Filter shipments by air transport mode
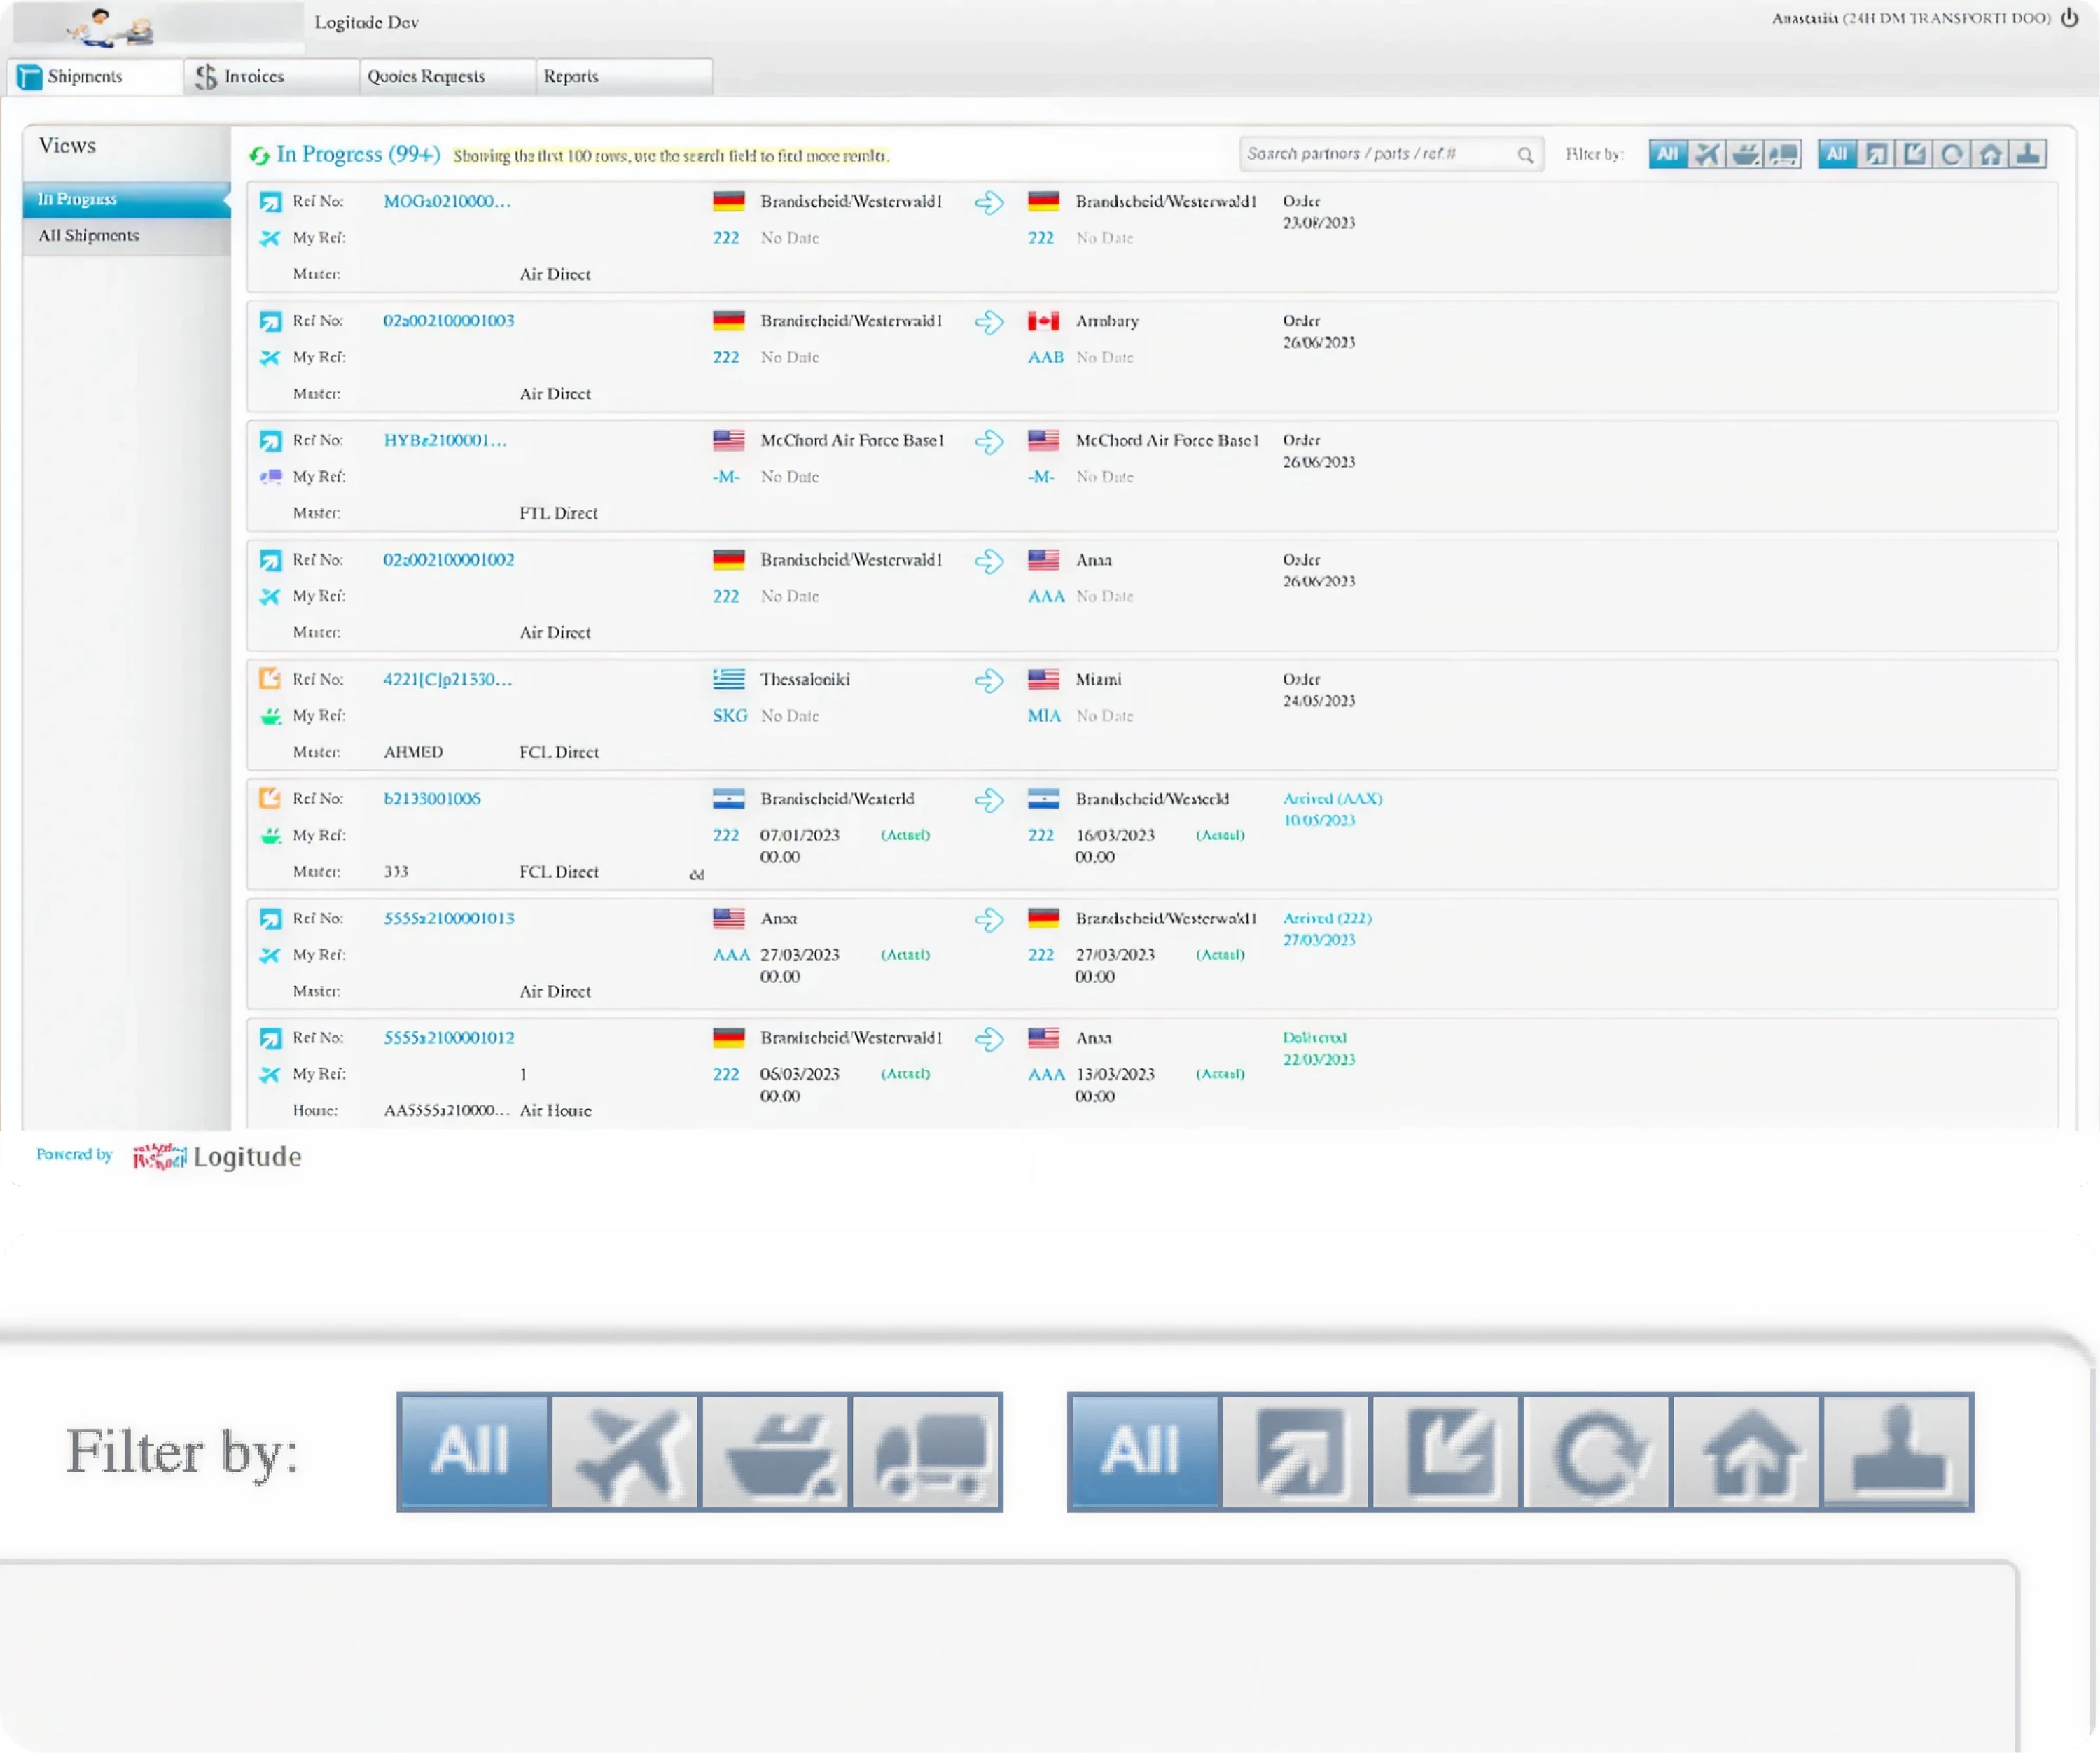The height and width of the screenshot is (1753, 2100). [x=1707, y=154]
